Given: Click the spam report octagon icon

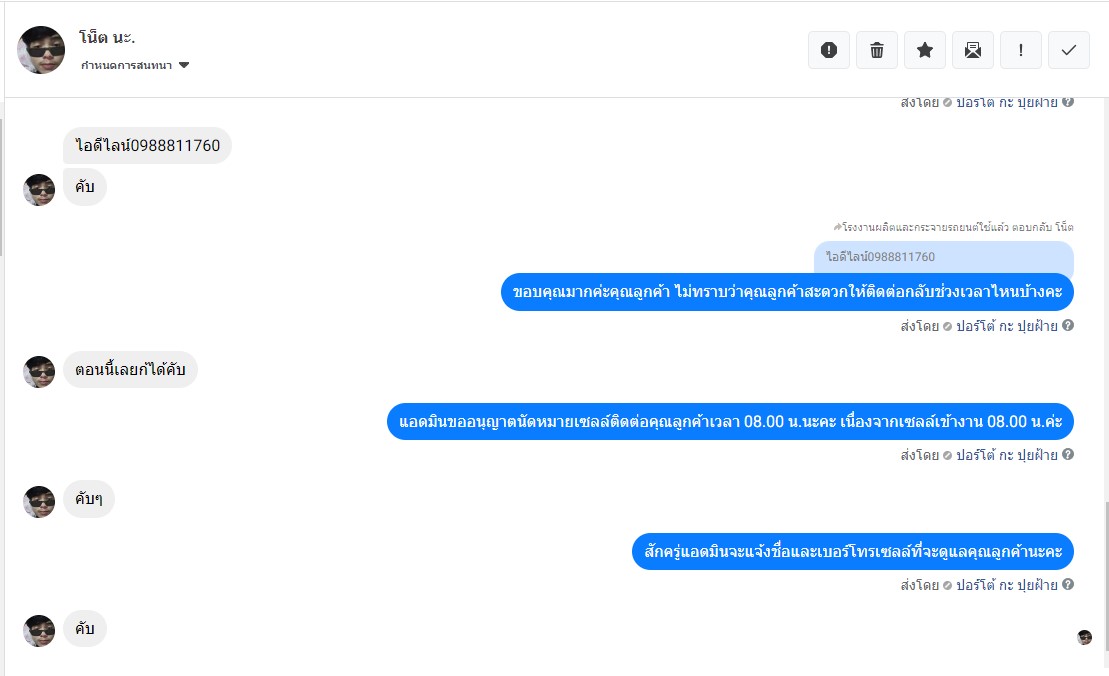Looking at the screenshot, I should click(828, 50).
